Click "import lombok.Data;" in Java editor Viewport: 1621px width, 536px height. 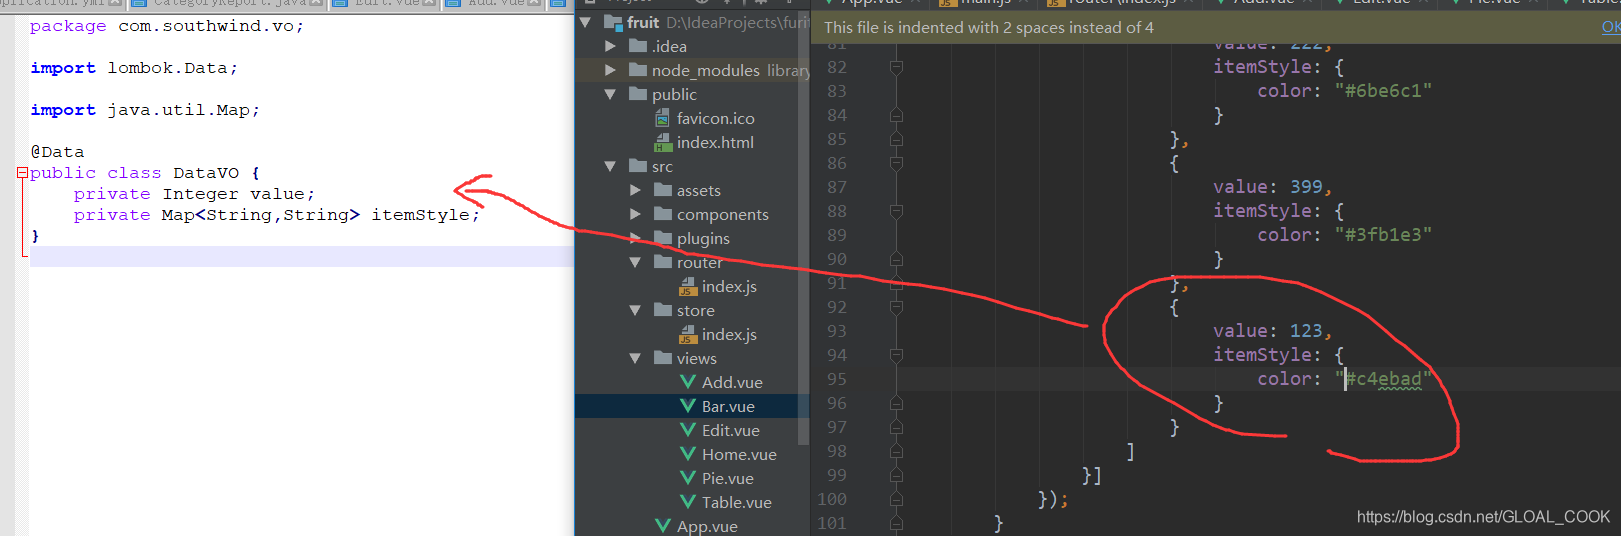[134, 68]
